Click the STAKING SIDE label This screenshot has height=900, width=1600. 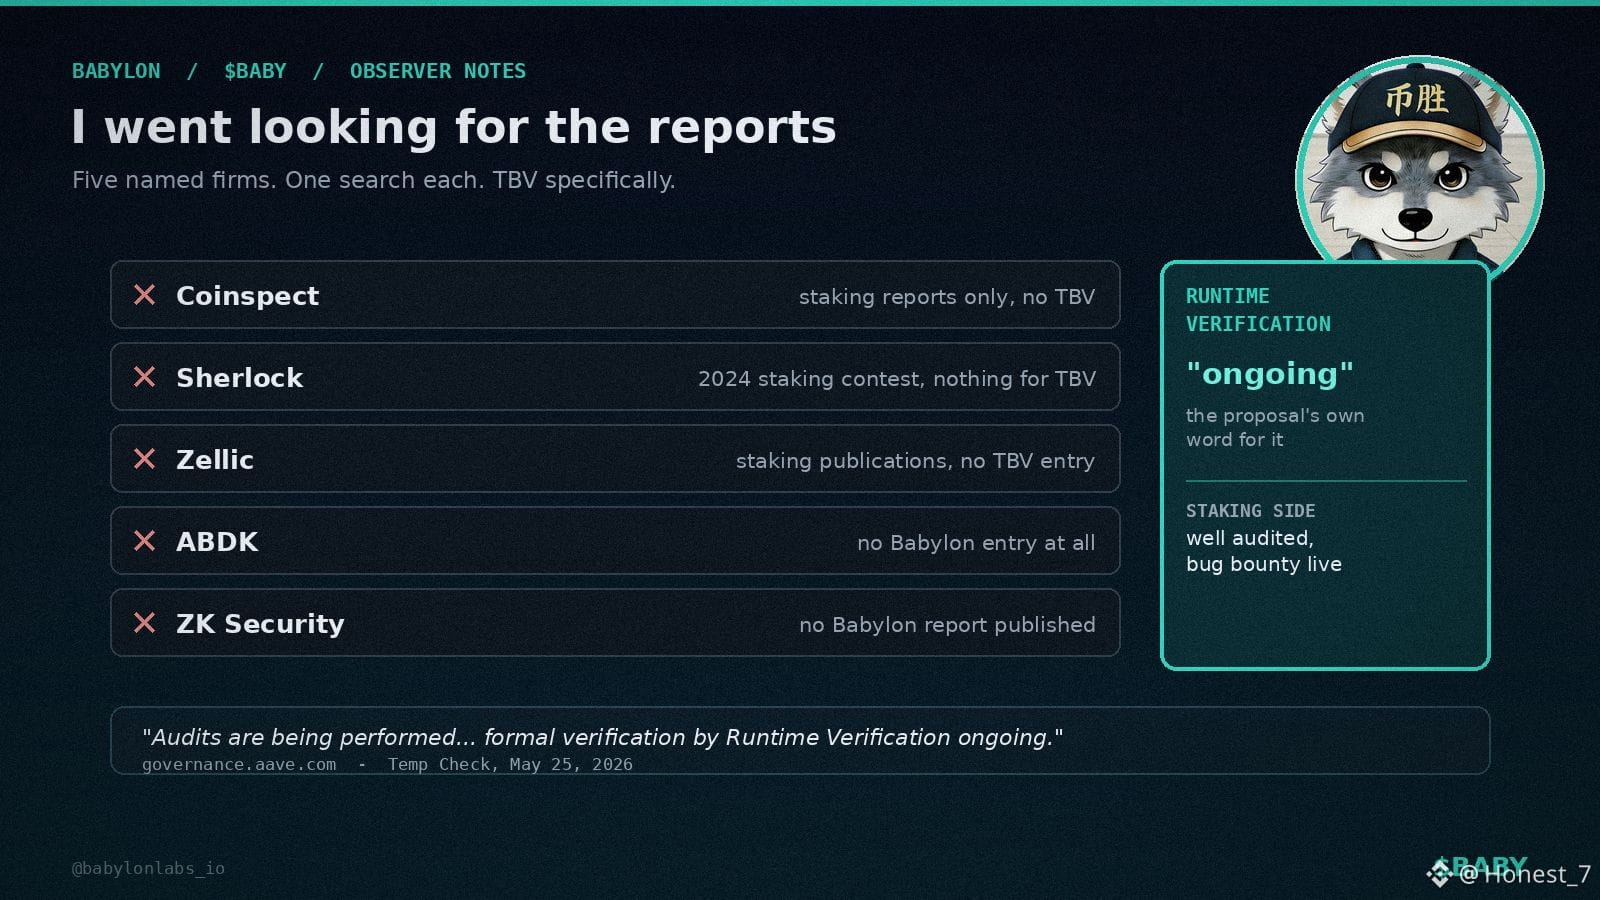(1251, 511)
